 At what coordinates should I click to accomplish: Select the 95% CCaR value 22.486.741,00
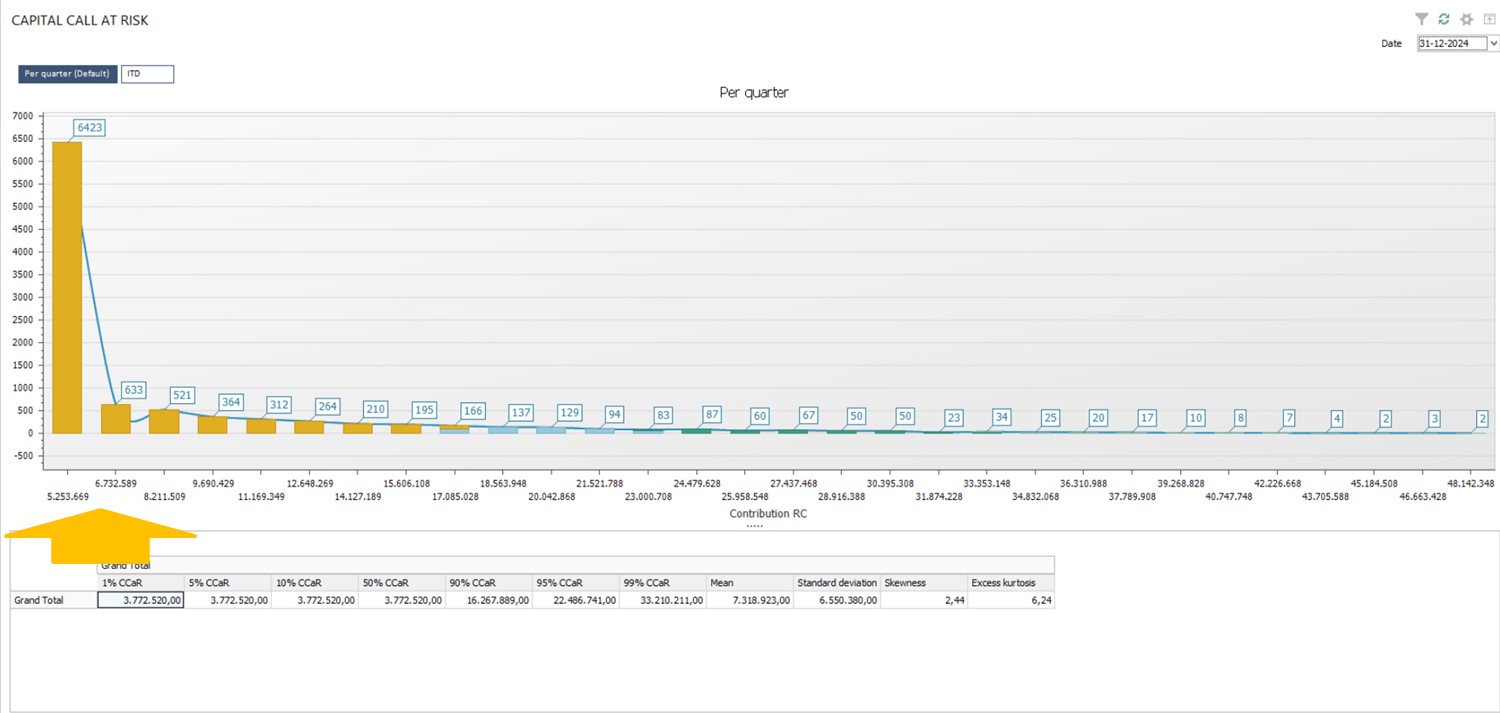575,600
